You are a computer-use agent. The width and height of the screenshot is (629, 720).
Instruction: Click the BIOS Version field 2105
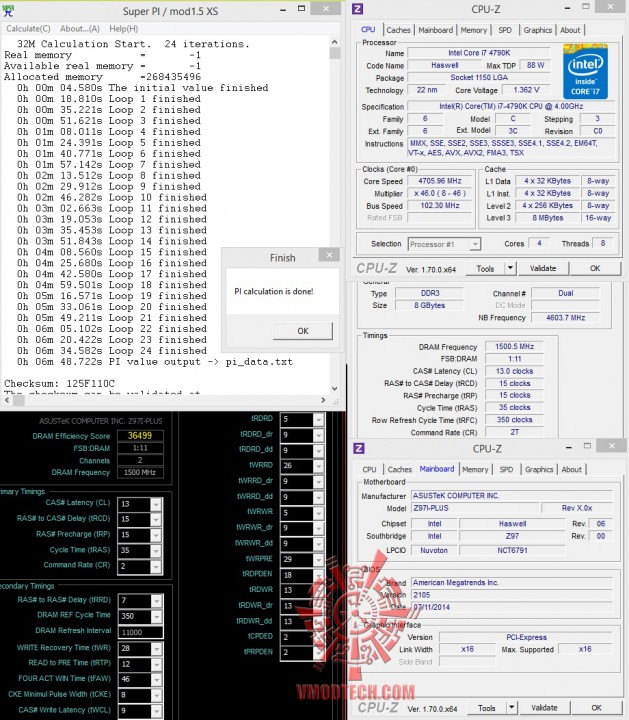511,595
